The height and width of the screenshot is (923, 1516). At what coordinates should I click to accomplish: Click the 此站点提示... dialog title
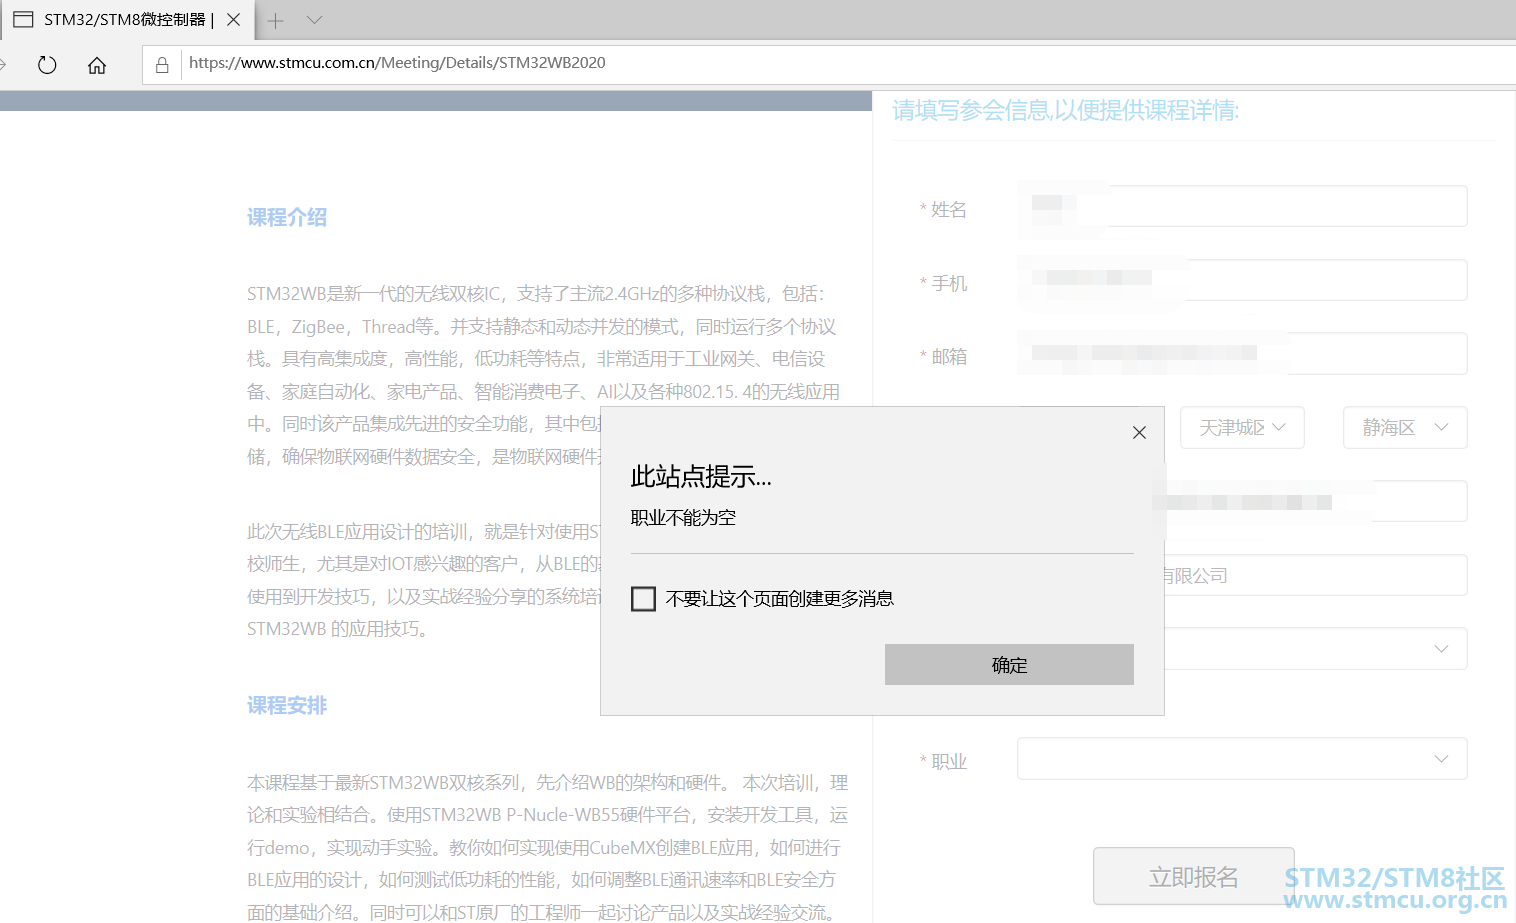click(x=701, y=477)
